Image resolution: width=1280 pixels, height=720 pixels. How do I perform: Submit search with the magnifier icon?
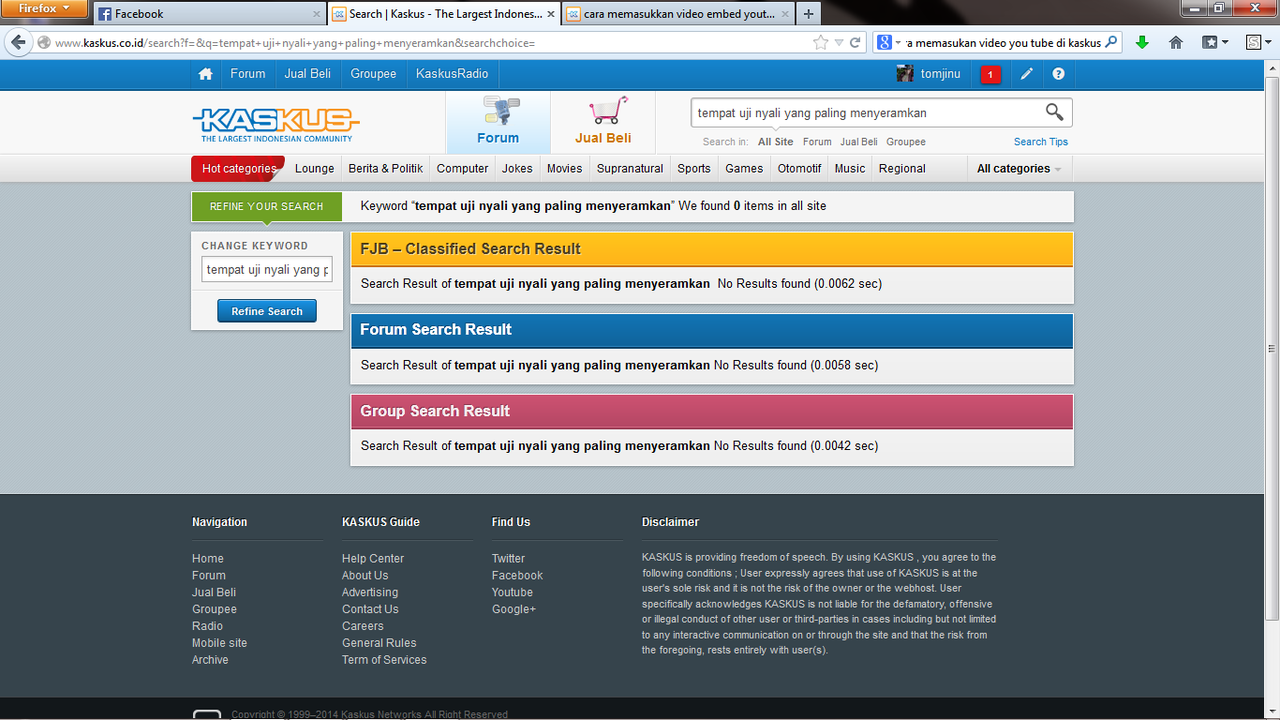coord(1055,112)
